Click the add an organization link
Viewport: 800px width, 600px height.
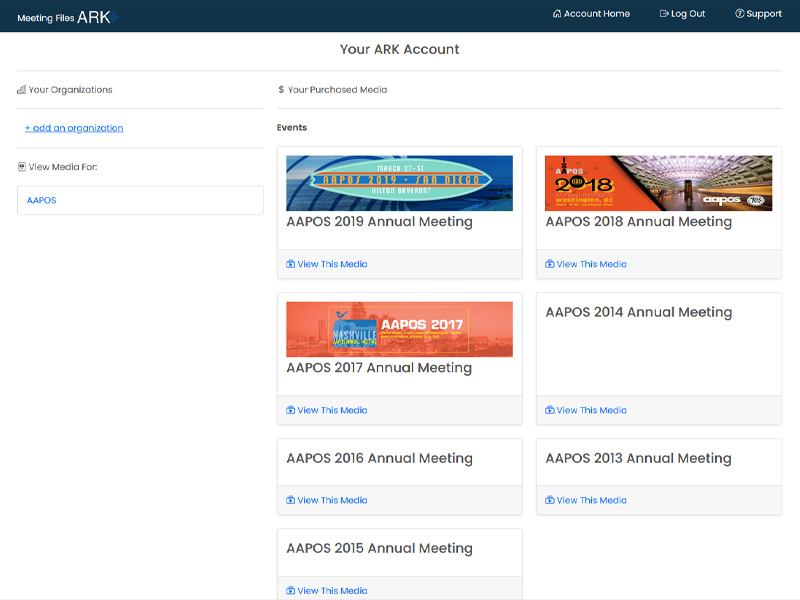74,128
